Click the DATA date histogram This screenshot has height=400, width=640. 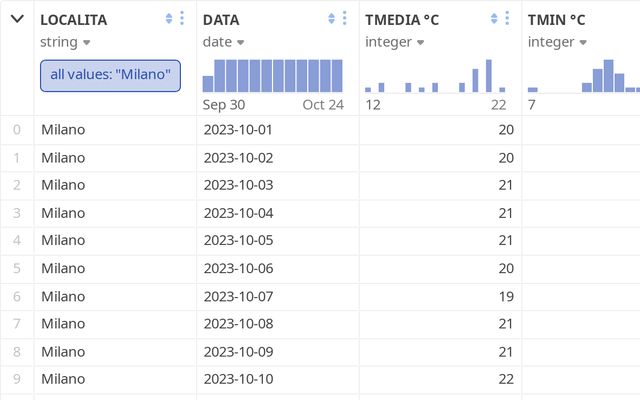[272, 75]
